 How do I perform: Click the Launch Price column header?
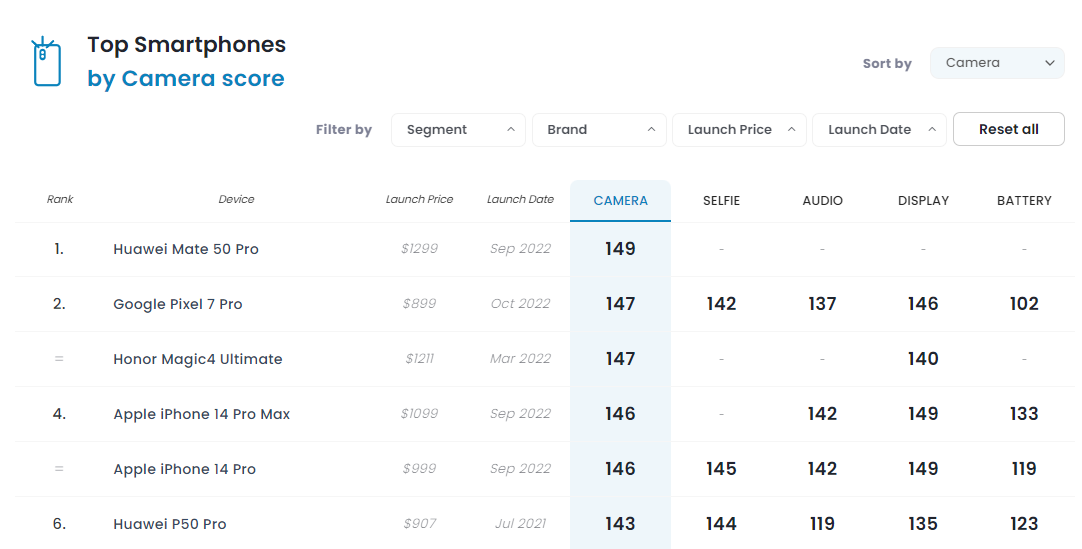point(420,199)
